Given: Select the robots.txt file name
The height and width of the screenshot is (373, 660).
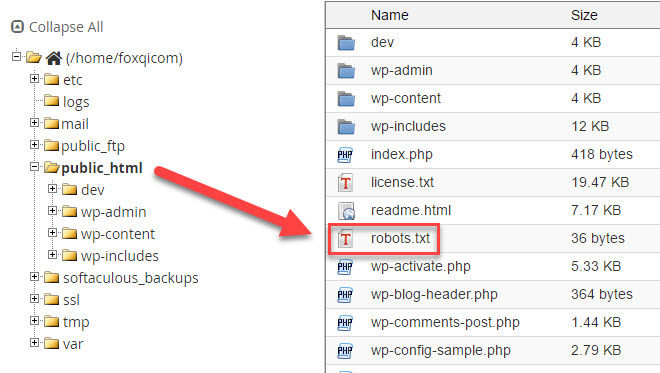Looking at the screenshot, I should [400, 238].
